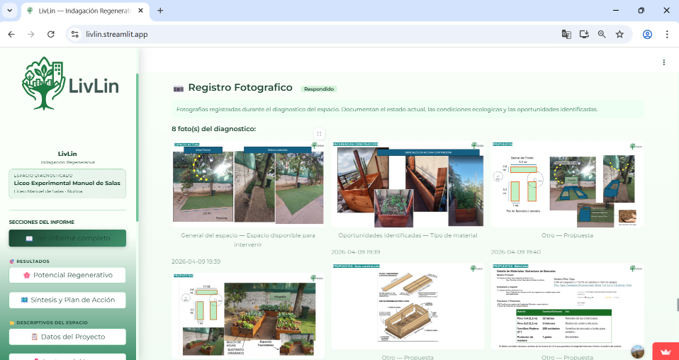The width and height of the screenshot is (679, 360).
Task: Click the 8 foto(s) del diagnostico text
Action: pyautogui.click(x=213, y=129)
